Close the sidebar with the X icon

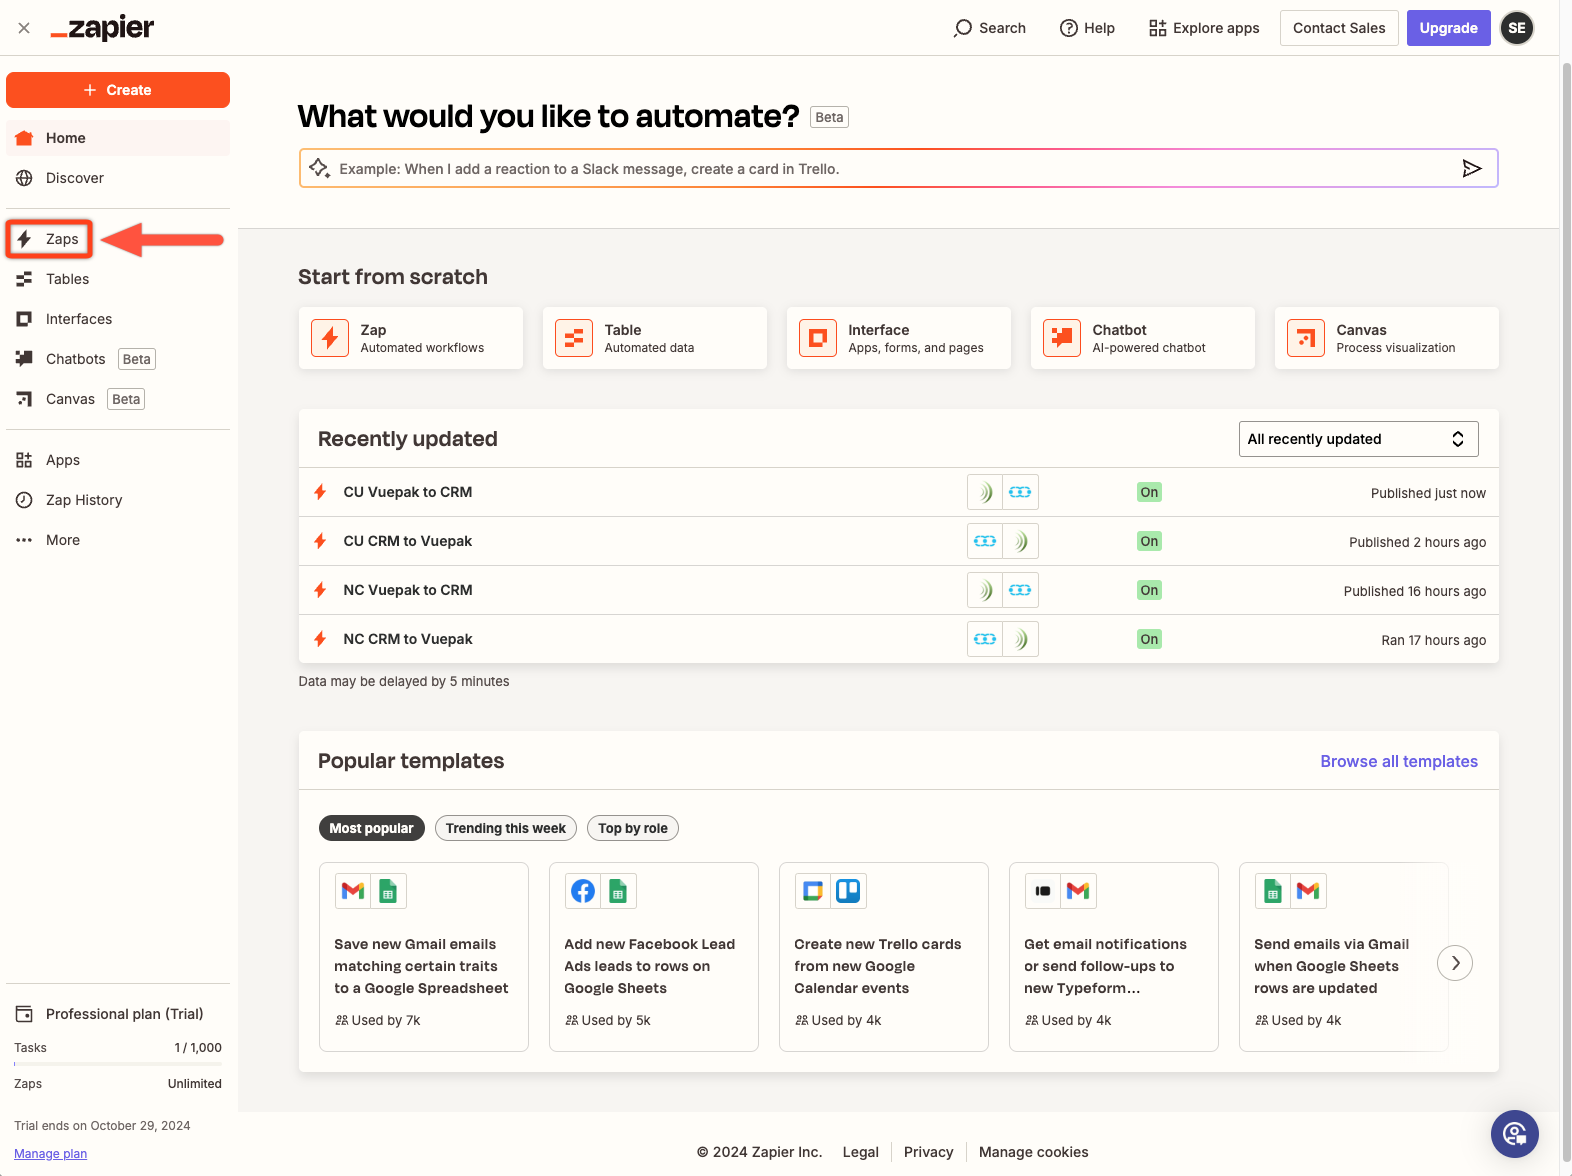(x=24, y=28)
